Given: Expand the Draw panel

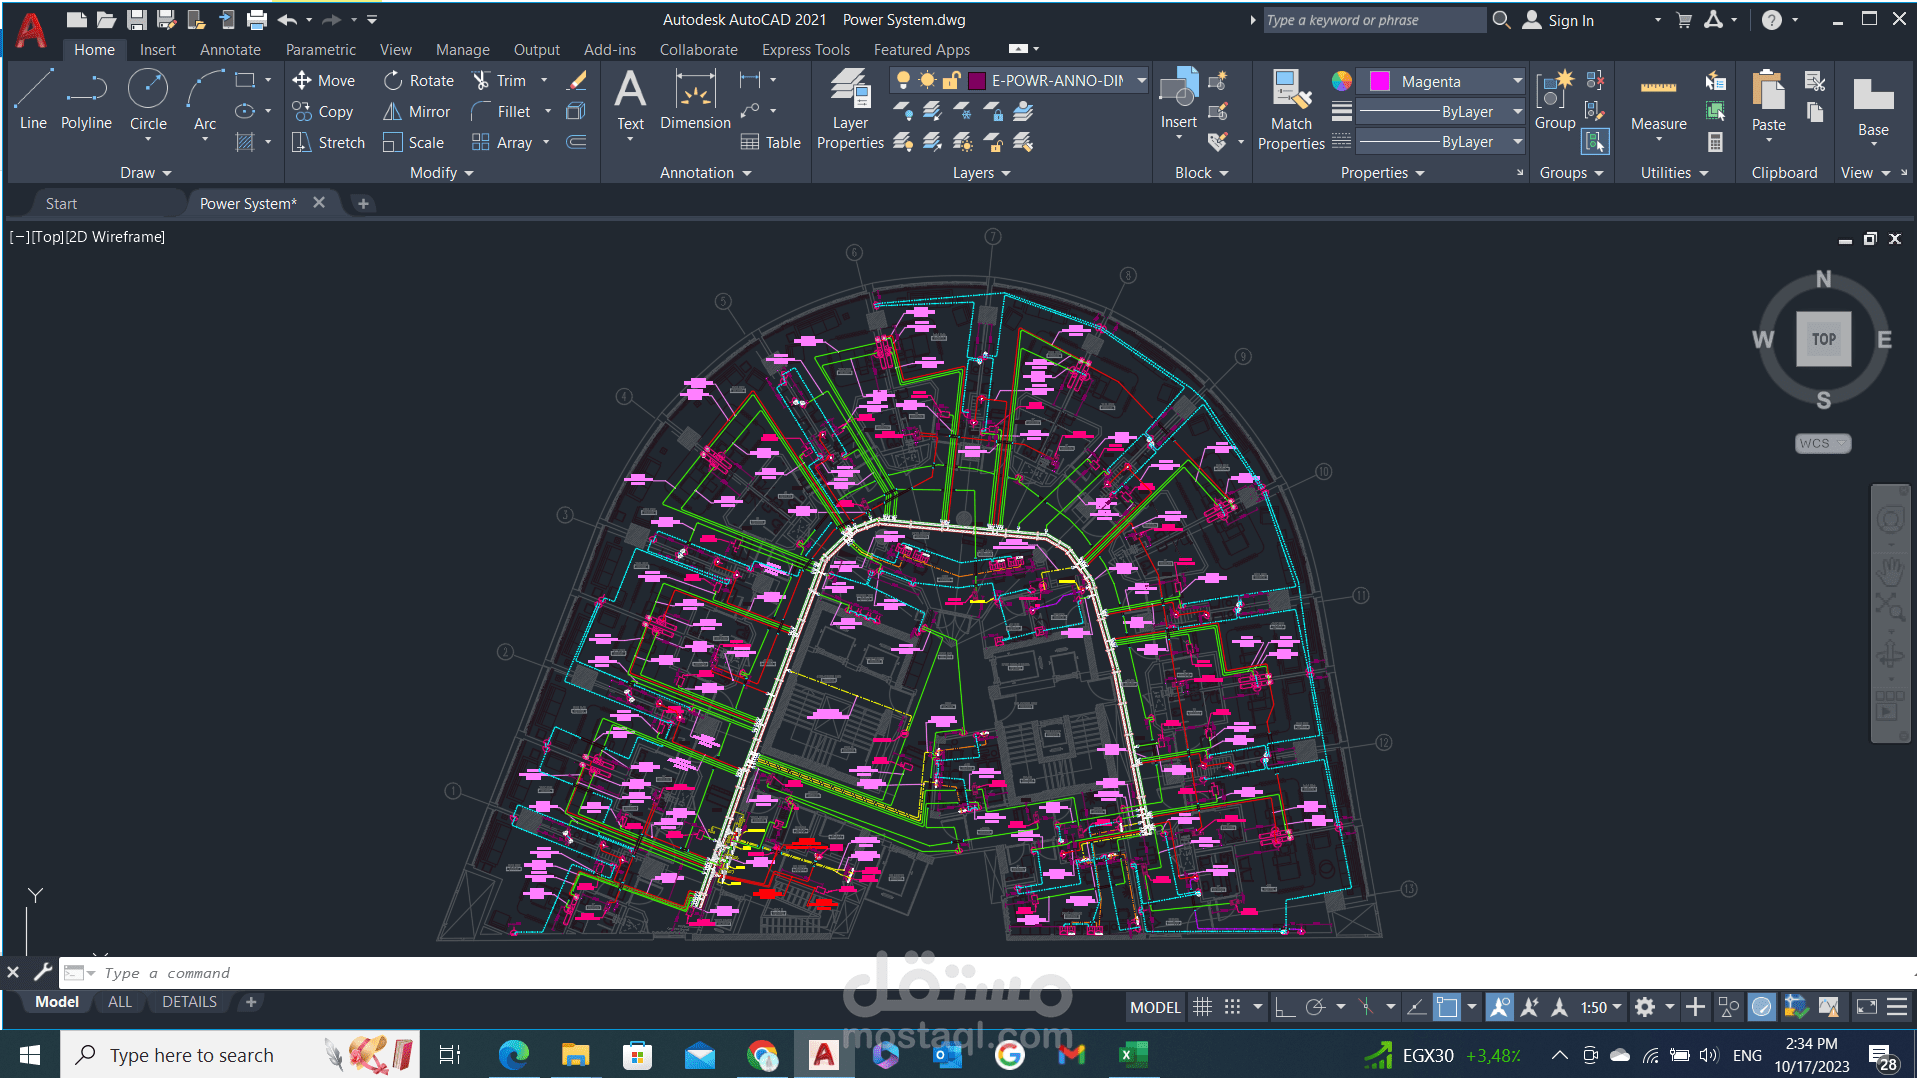Looking at the screenshot, I should pyautogui.click(x=146, y=173).
